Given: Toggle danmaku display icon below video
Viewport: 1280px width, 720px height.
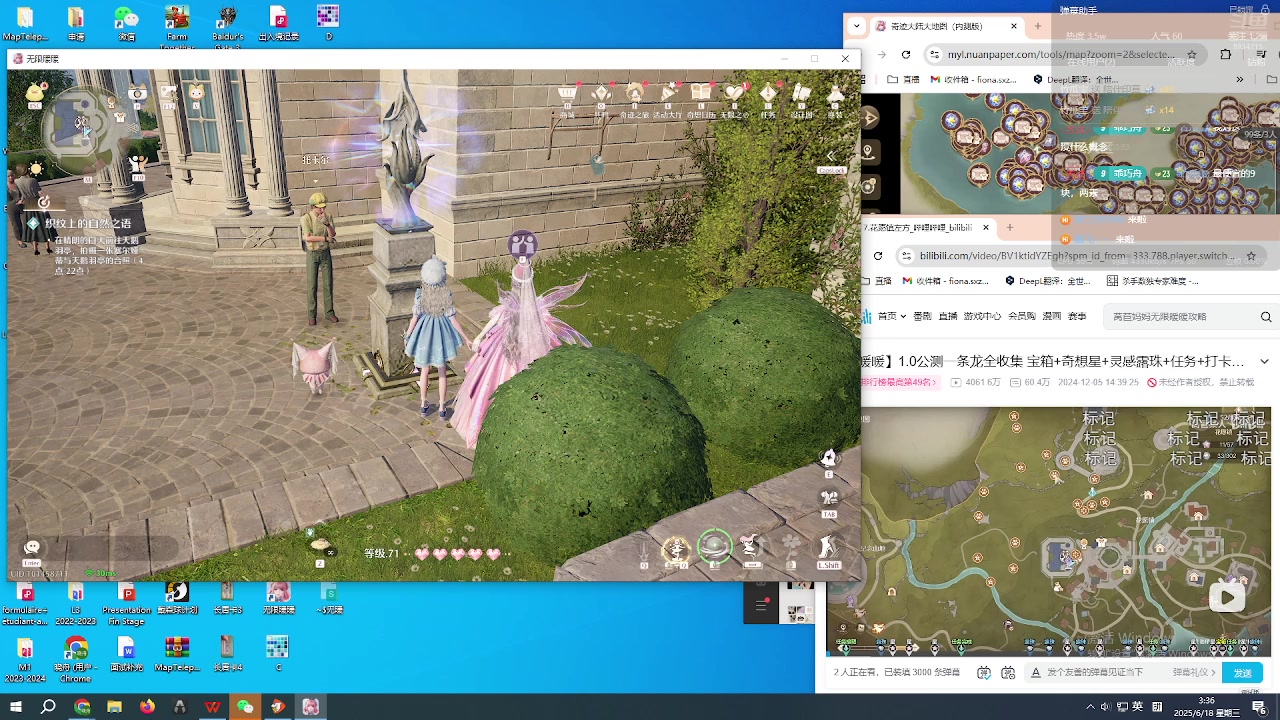Looking at the screenshot, I should pyautogui.click(x=984, y=673).
